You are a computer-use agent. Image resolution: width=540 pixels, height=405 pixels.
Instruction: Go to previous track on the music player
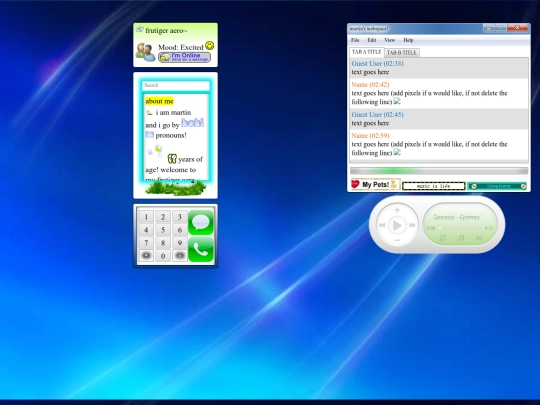tap(382, 225)
